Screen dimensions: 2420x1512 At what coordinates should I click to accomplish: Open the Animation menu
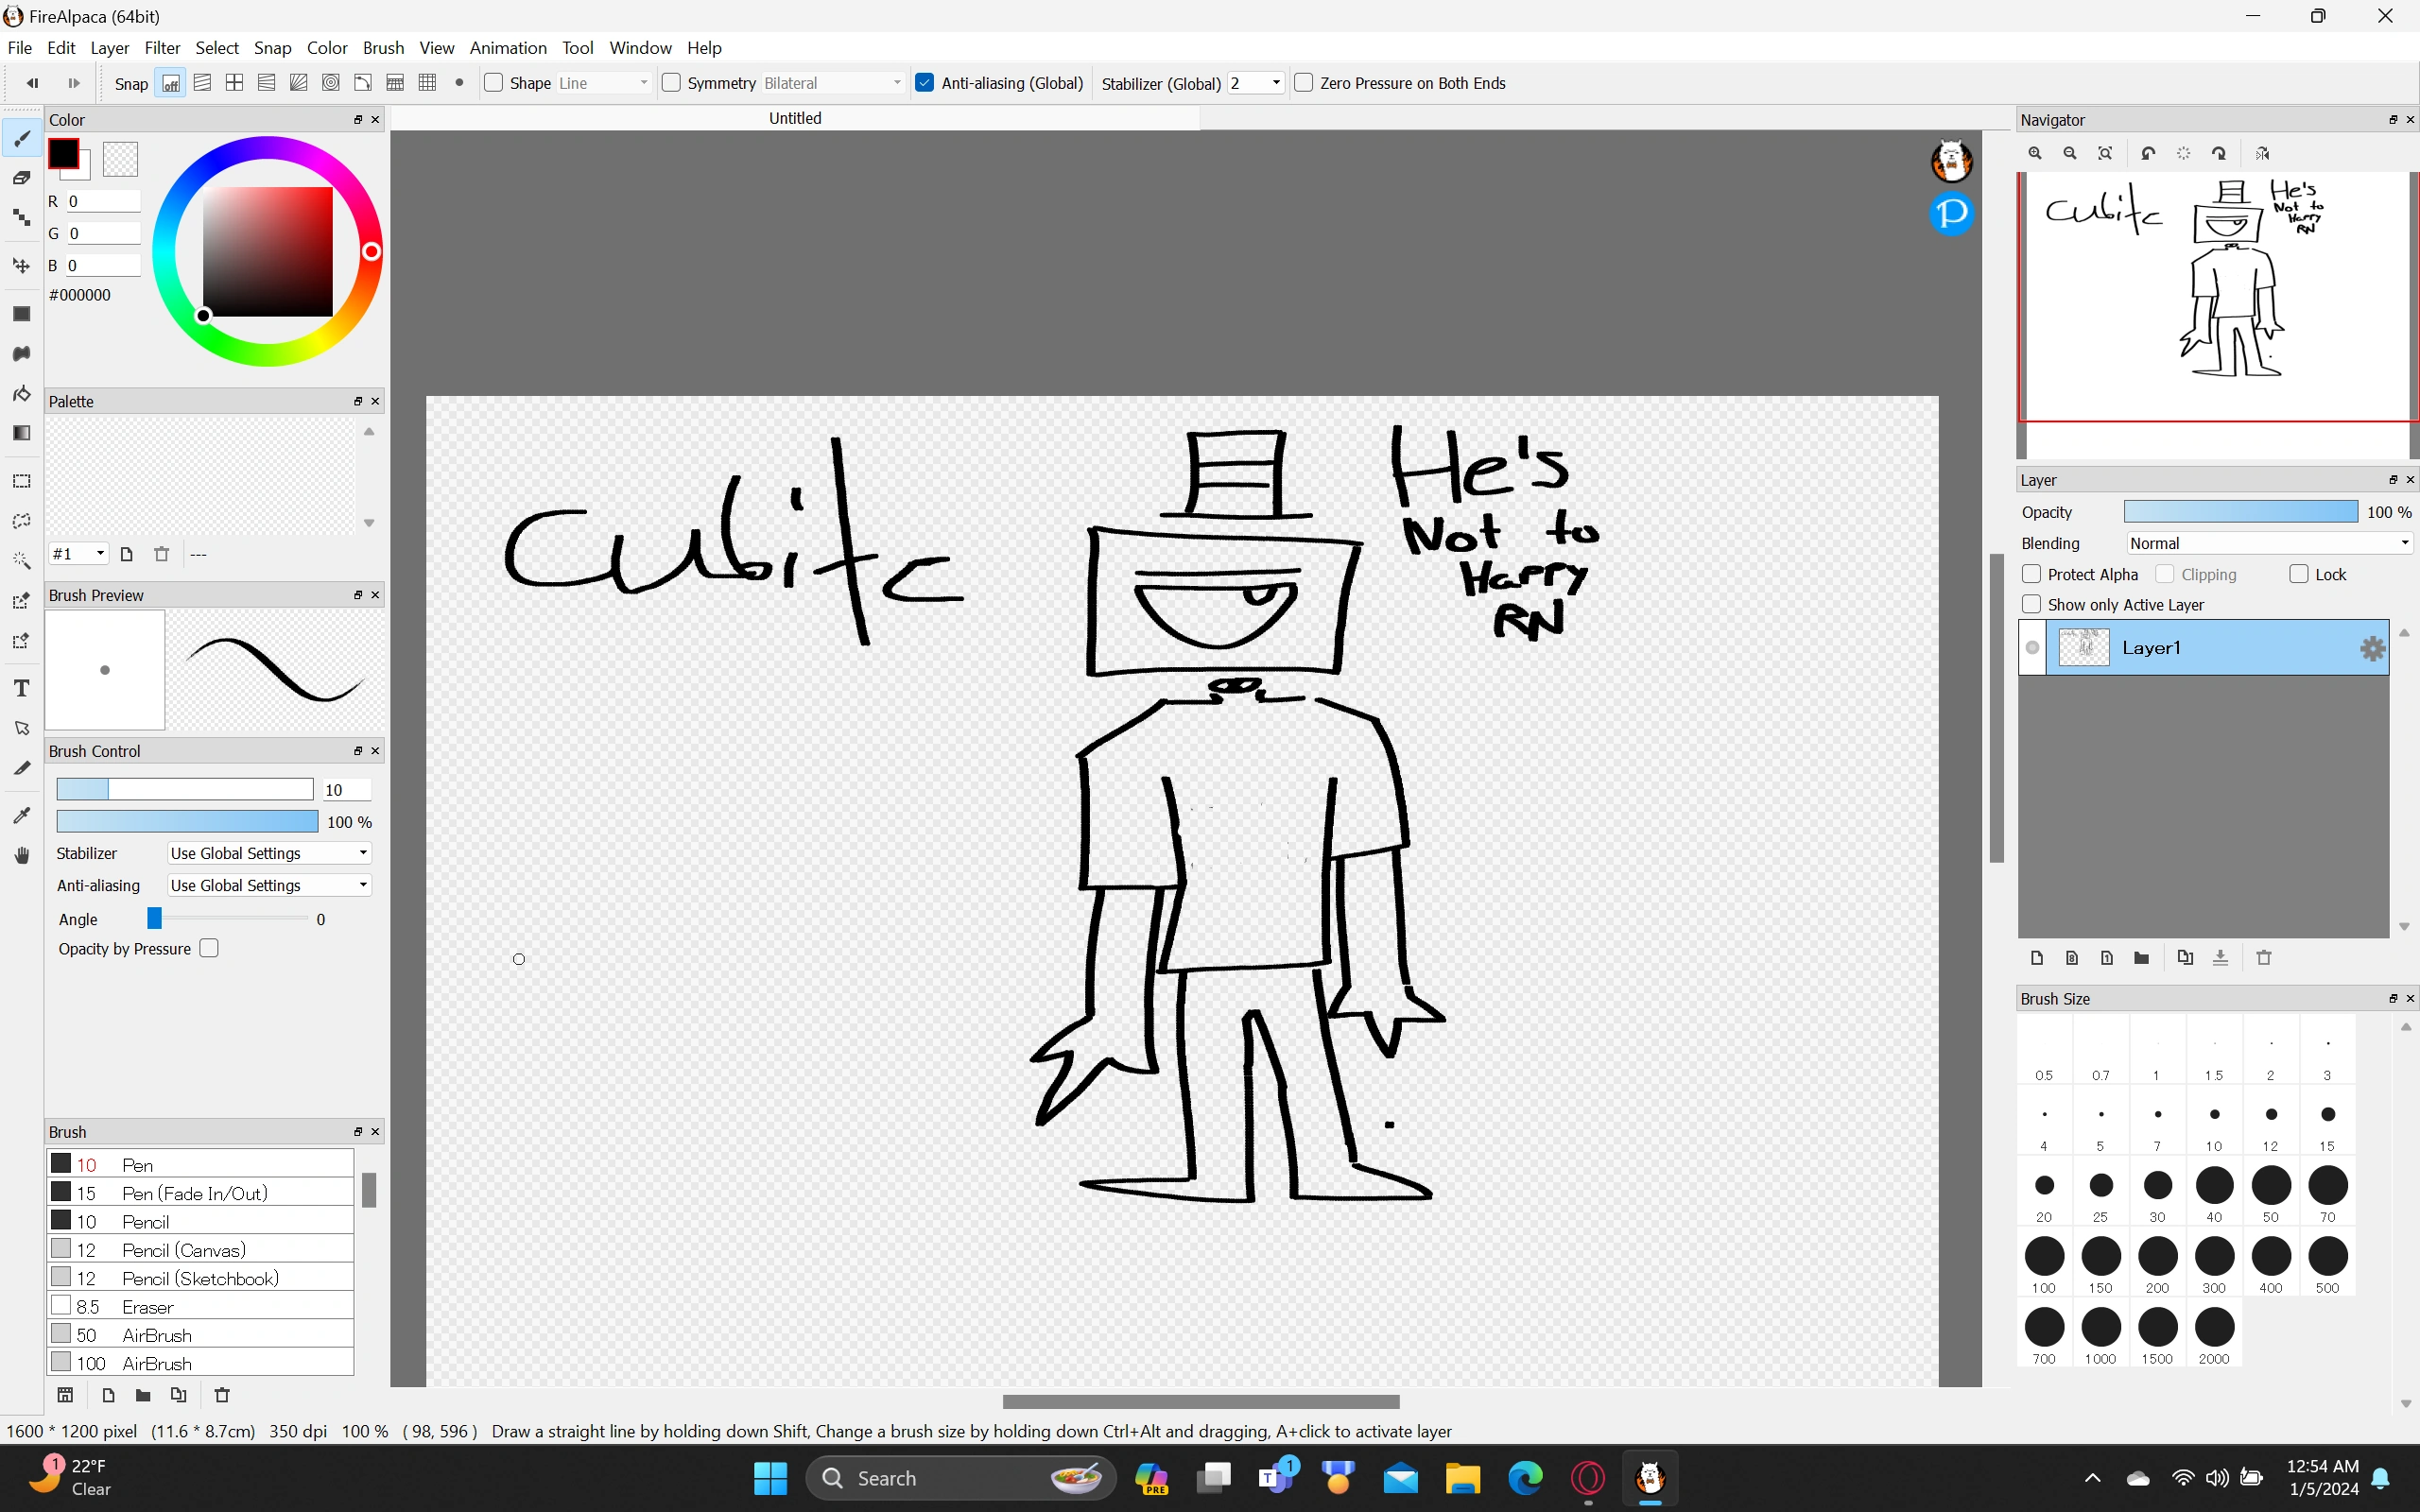tap(508, 47)
